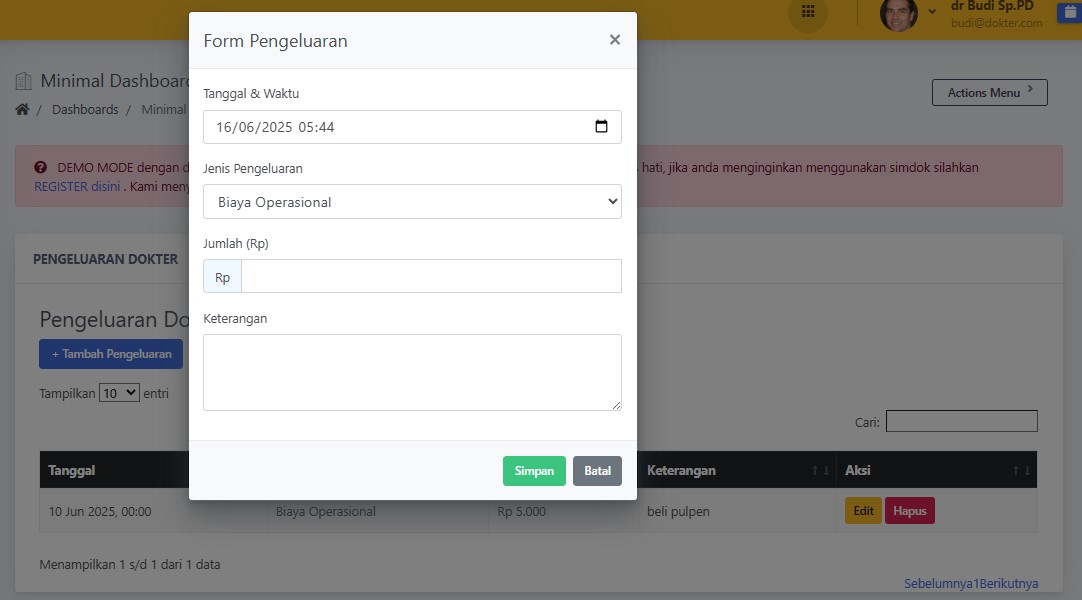Expand the Jenis Pengeluaran dropdown
Image resolution: width=1082 pixels, height=600 pixels.
coord(412,202)
